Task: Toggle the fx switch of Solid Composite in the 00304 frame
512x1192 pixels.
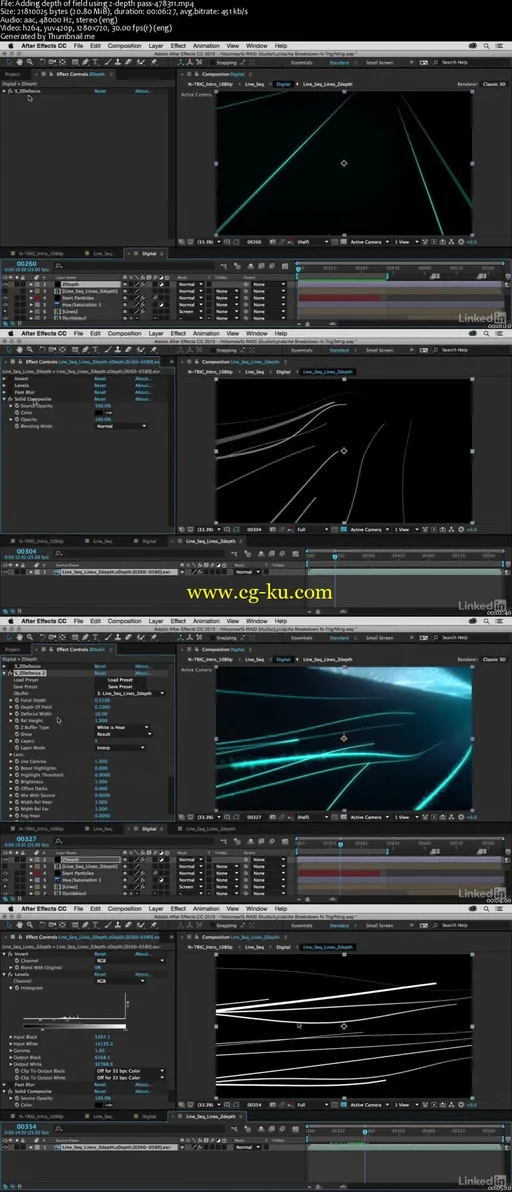Action: (x=11, y=399)
